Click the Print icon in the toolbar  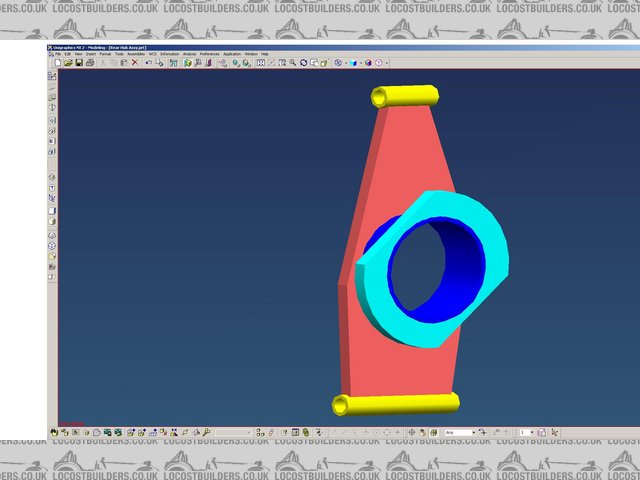pos(90,62)
